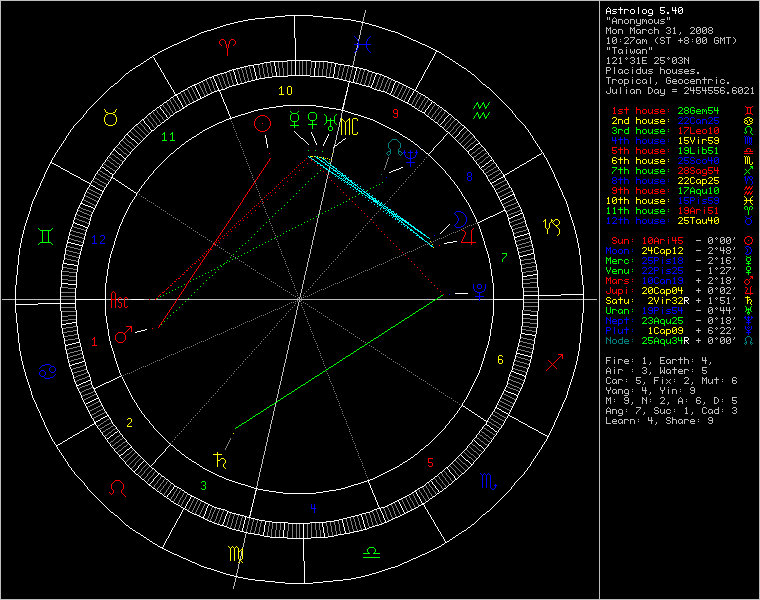
Task: Click house number 9 in the wheel
Action: [x=396, y=113]
